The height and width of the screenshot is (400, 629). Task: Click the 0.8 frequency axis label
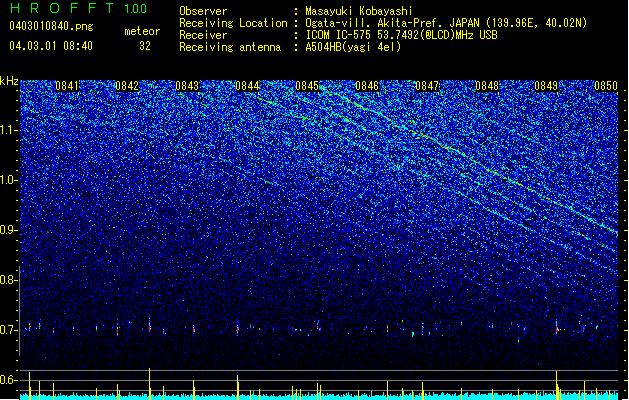(x=8, y=280)
